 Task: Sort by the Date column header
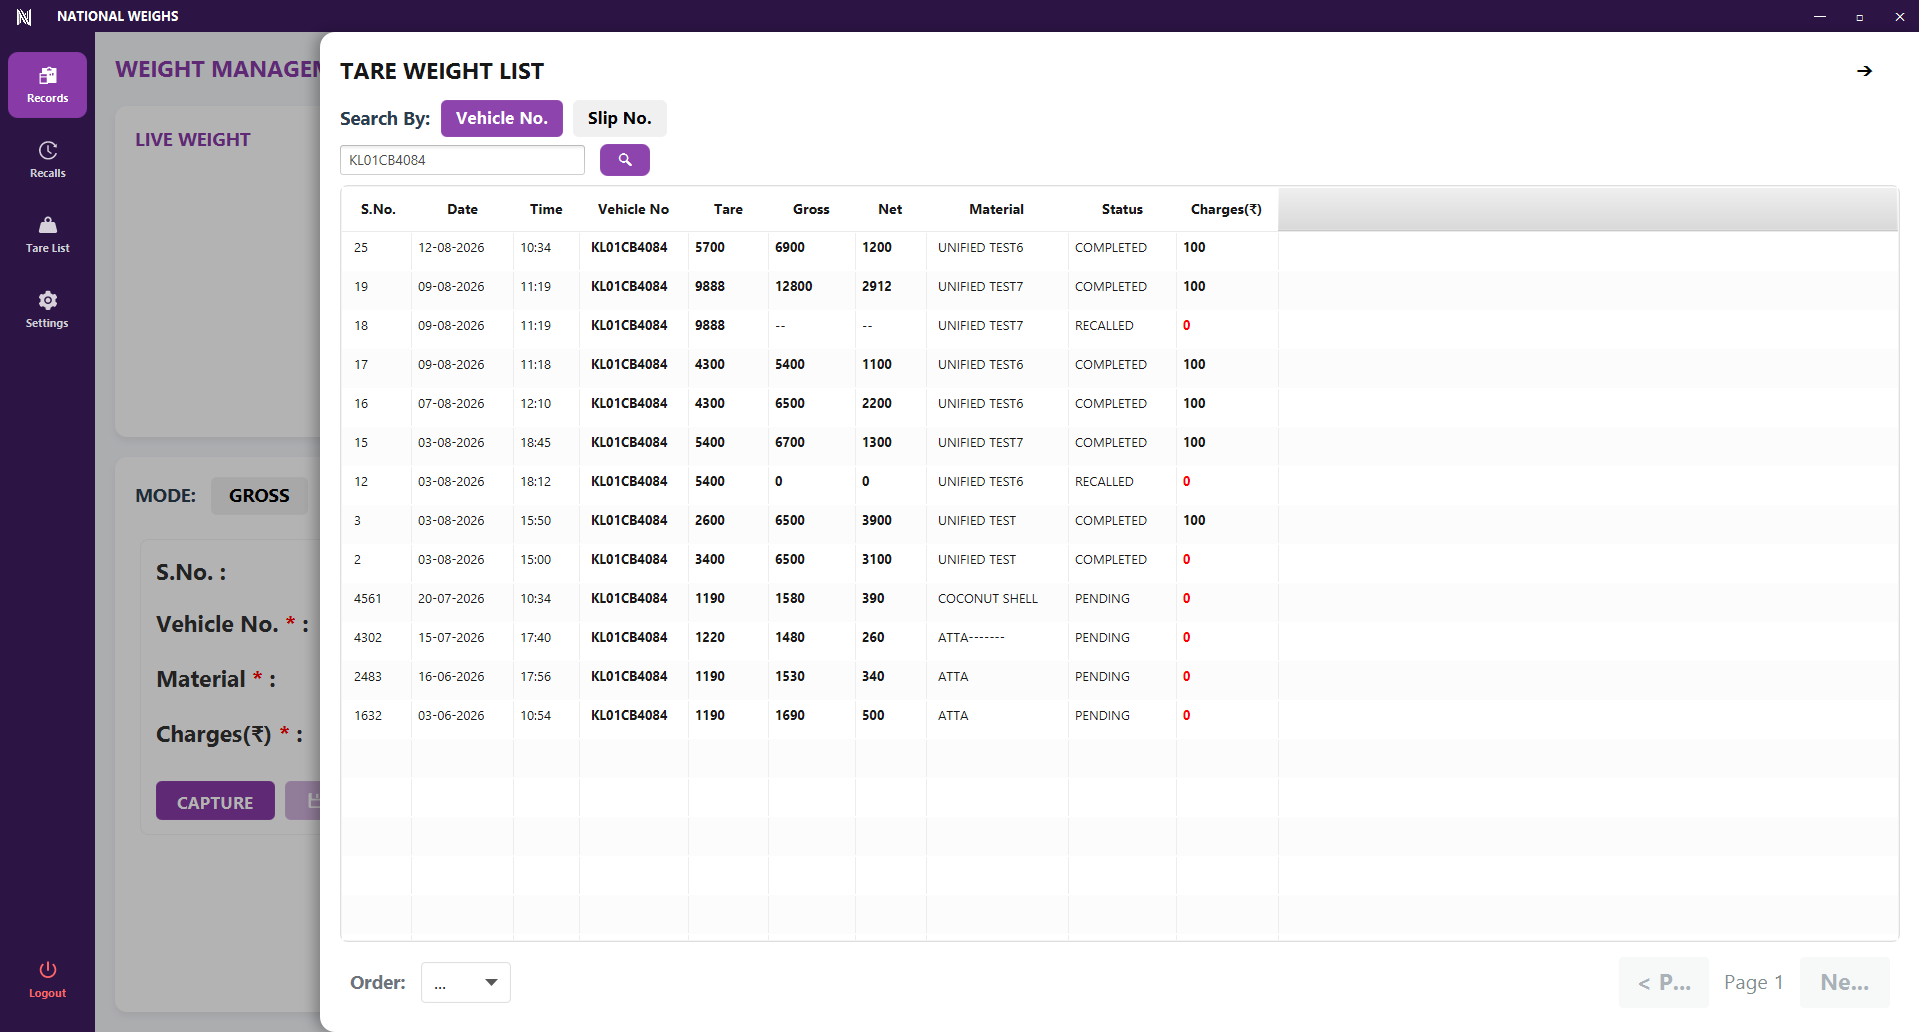coord(462,209)
